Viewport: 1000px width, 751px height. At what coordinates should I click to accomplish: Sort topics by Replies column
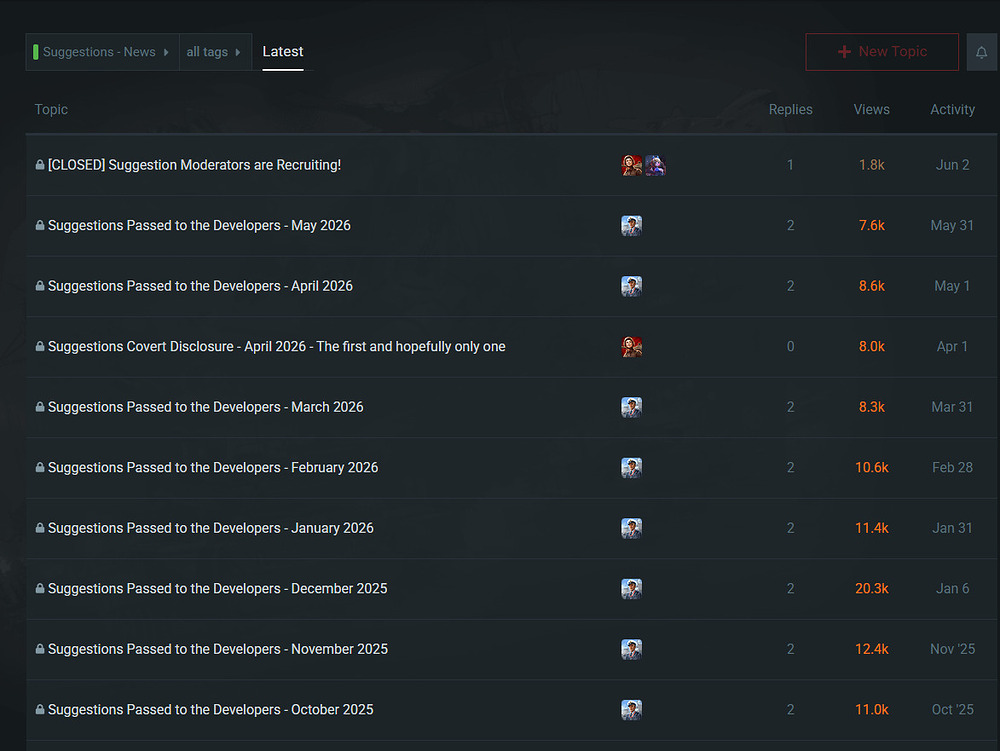(790, 109)
